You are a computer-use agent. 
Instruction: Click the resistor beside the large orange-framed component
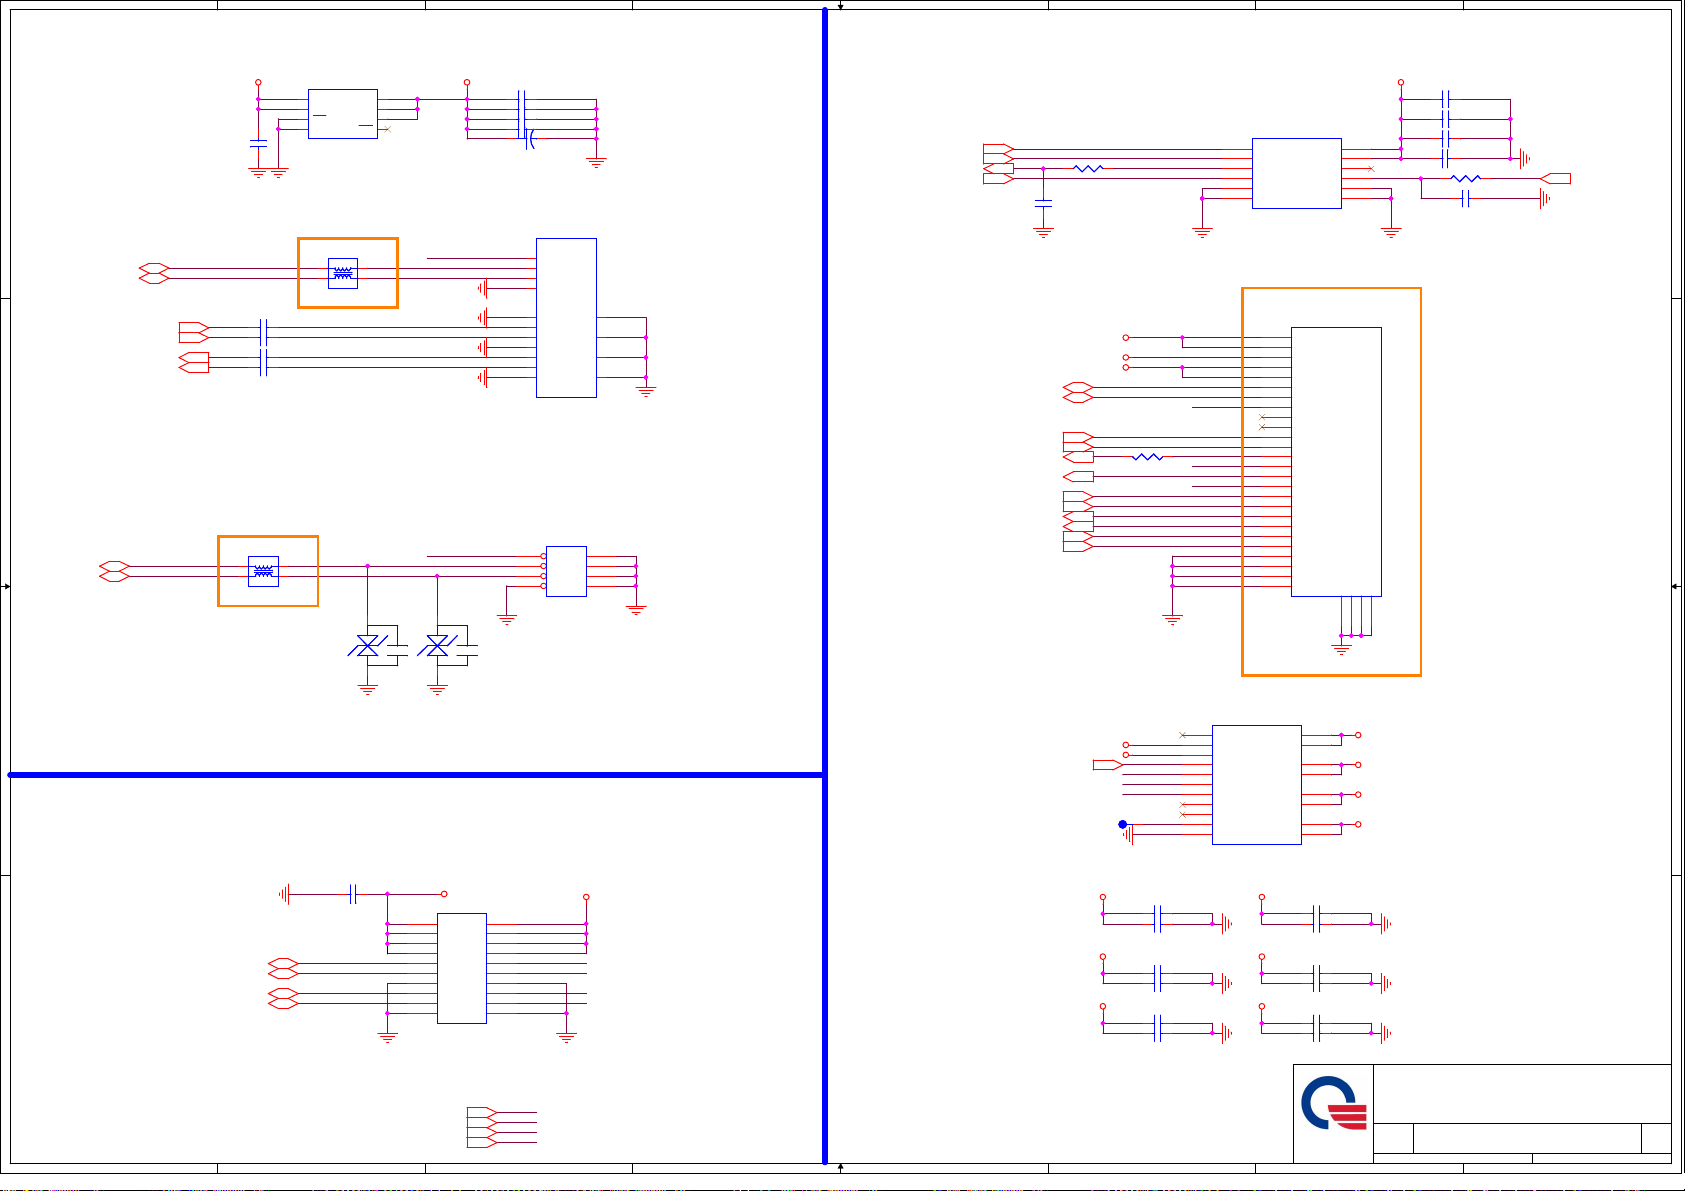click(x=1147, y=457)
